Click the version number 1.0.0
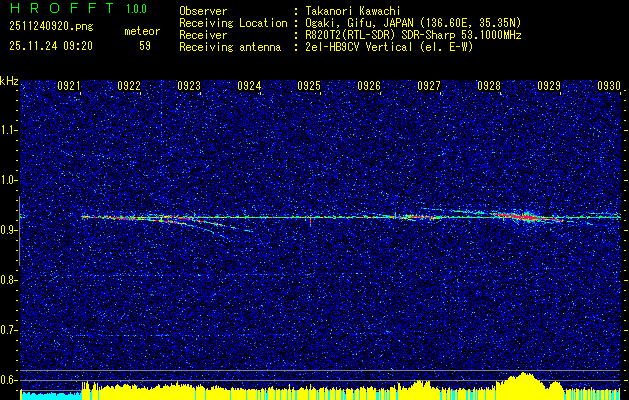The image size is (629, 400). click(x=136, y=9)
